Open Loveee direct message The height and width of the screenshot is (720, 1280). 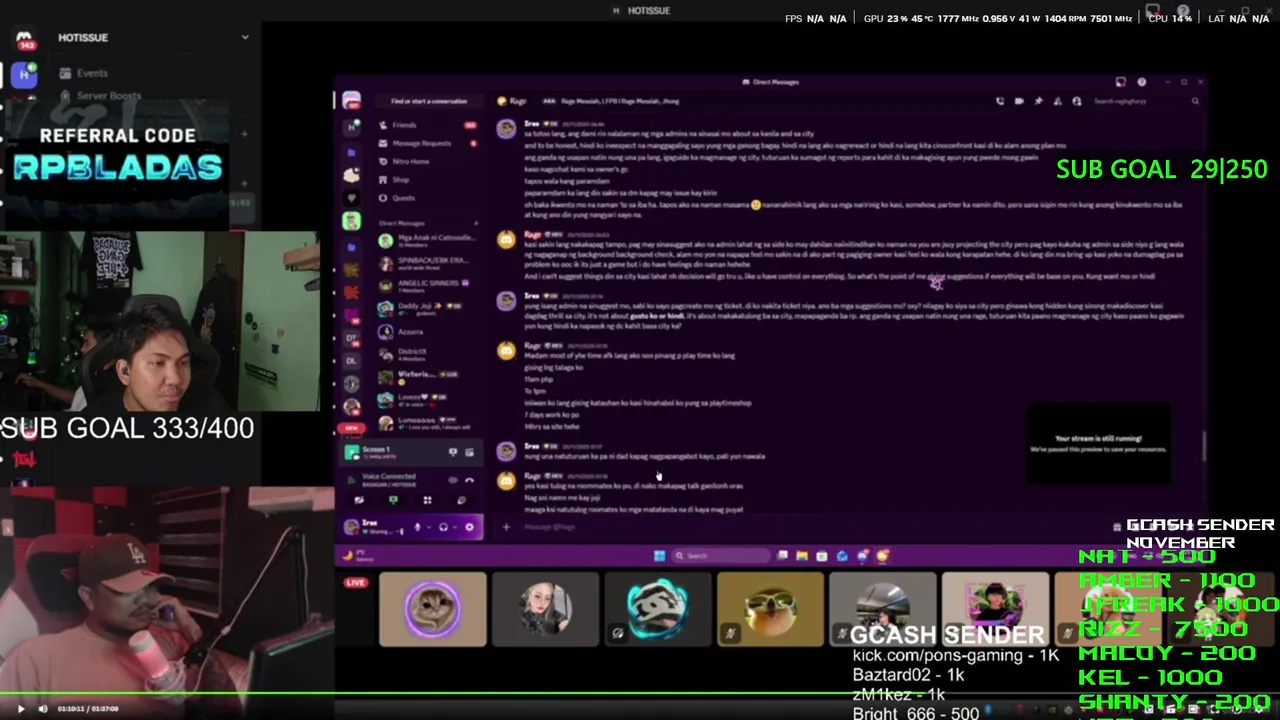coord(428,399)
